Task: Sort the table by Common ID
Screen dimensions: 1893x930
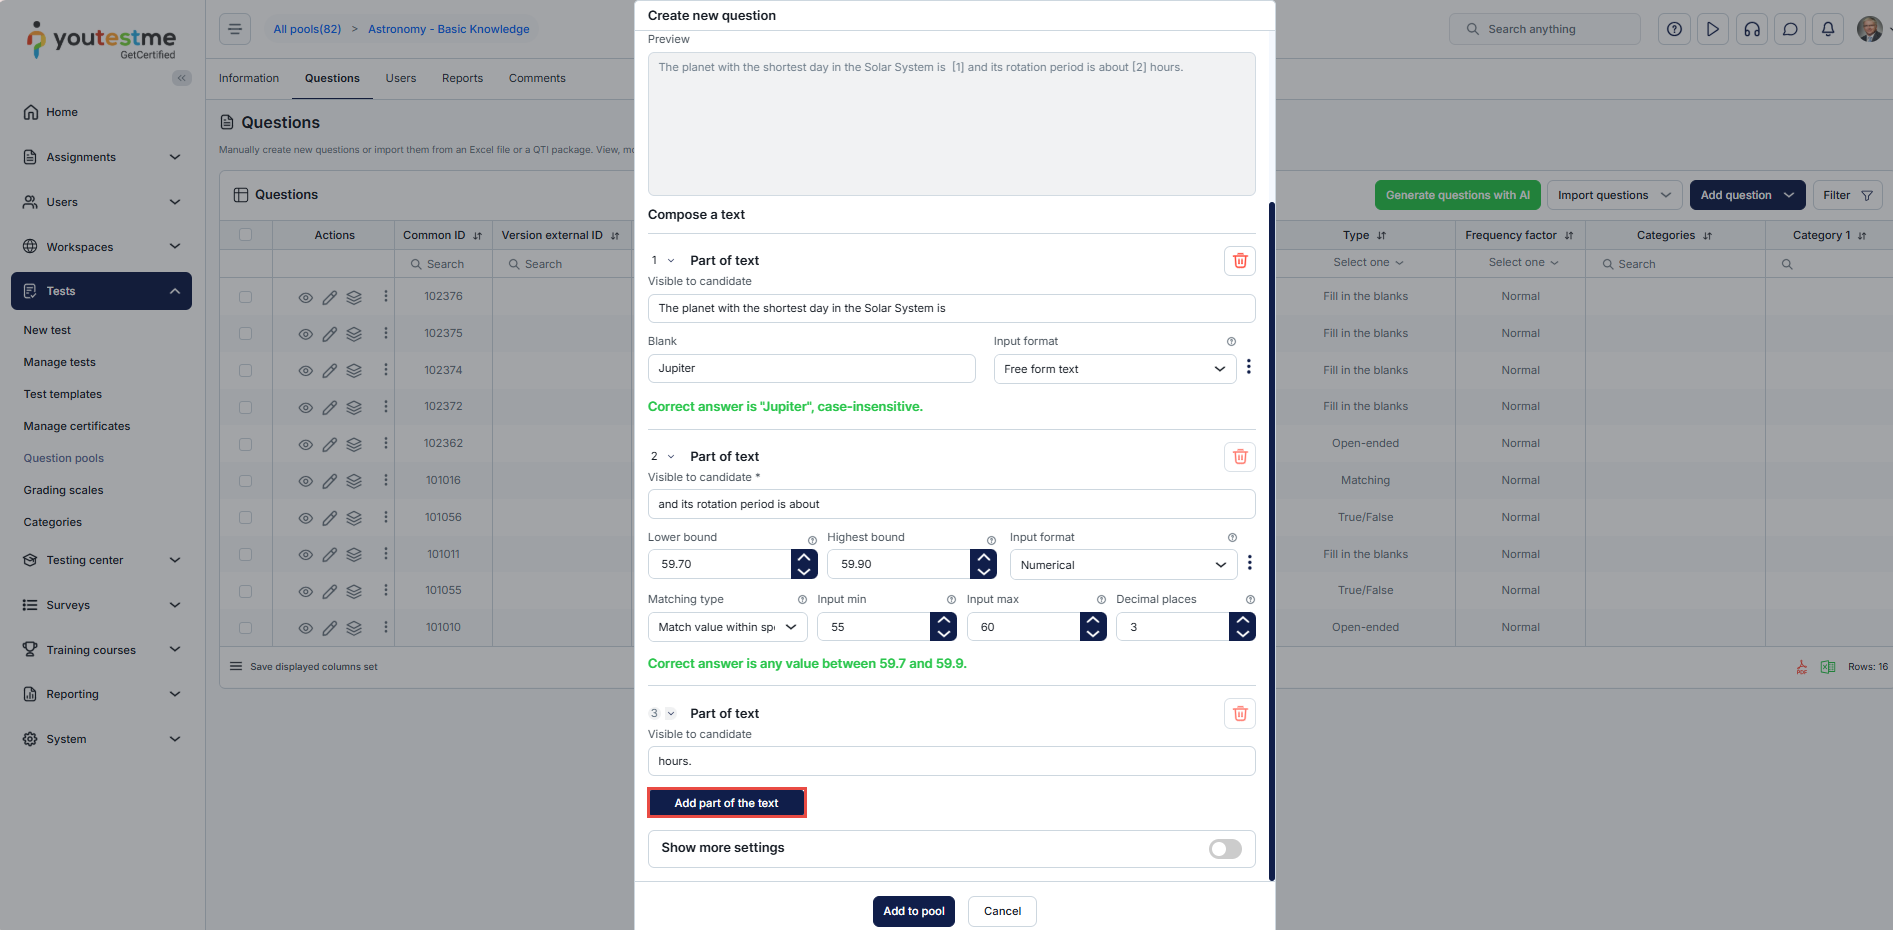Action: coord(477,236)
